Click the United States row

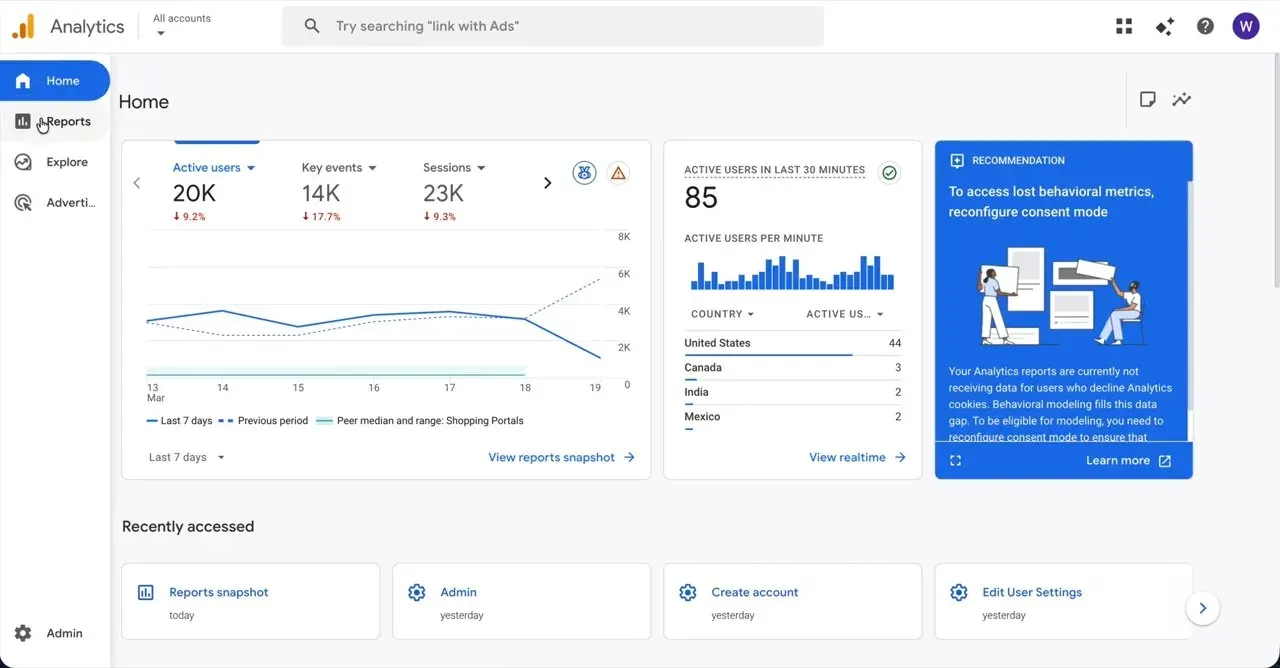793,343
